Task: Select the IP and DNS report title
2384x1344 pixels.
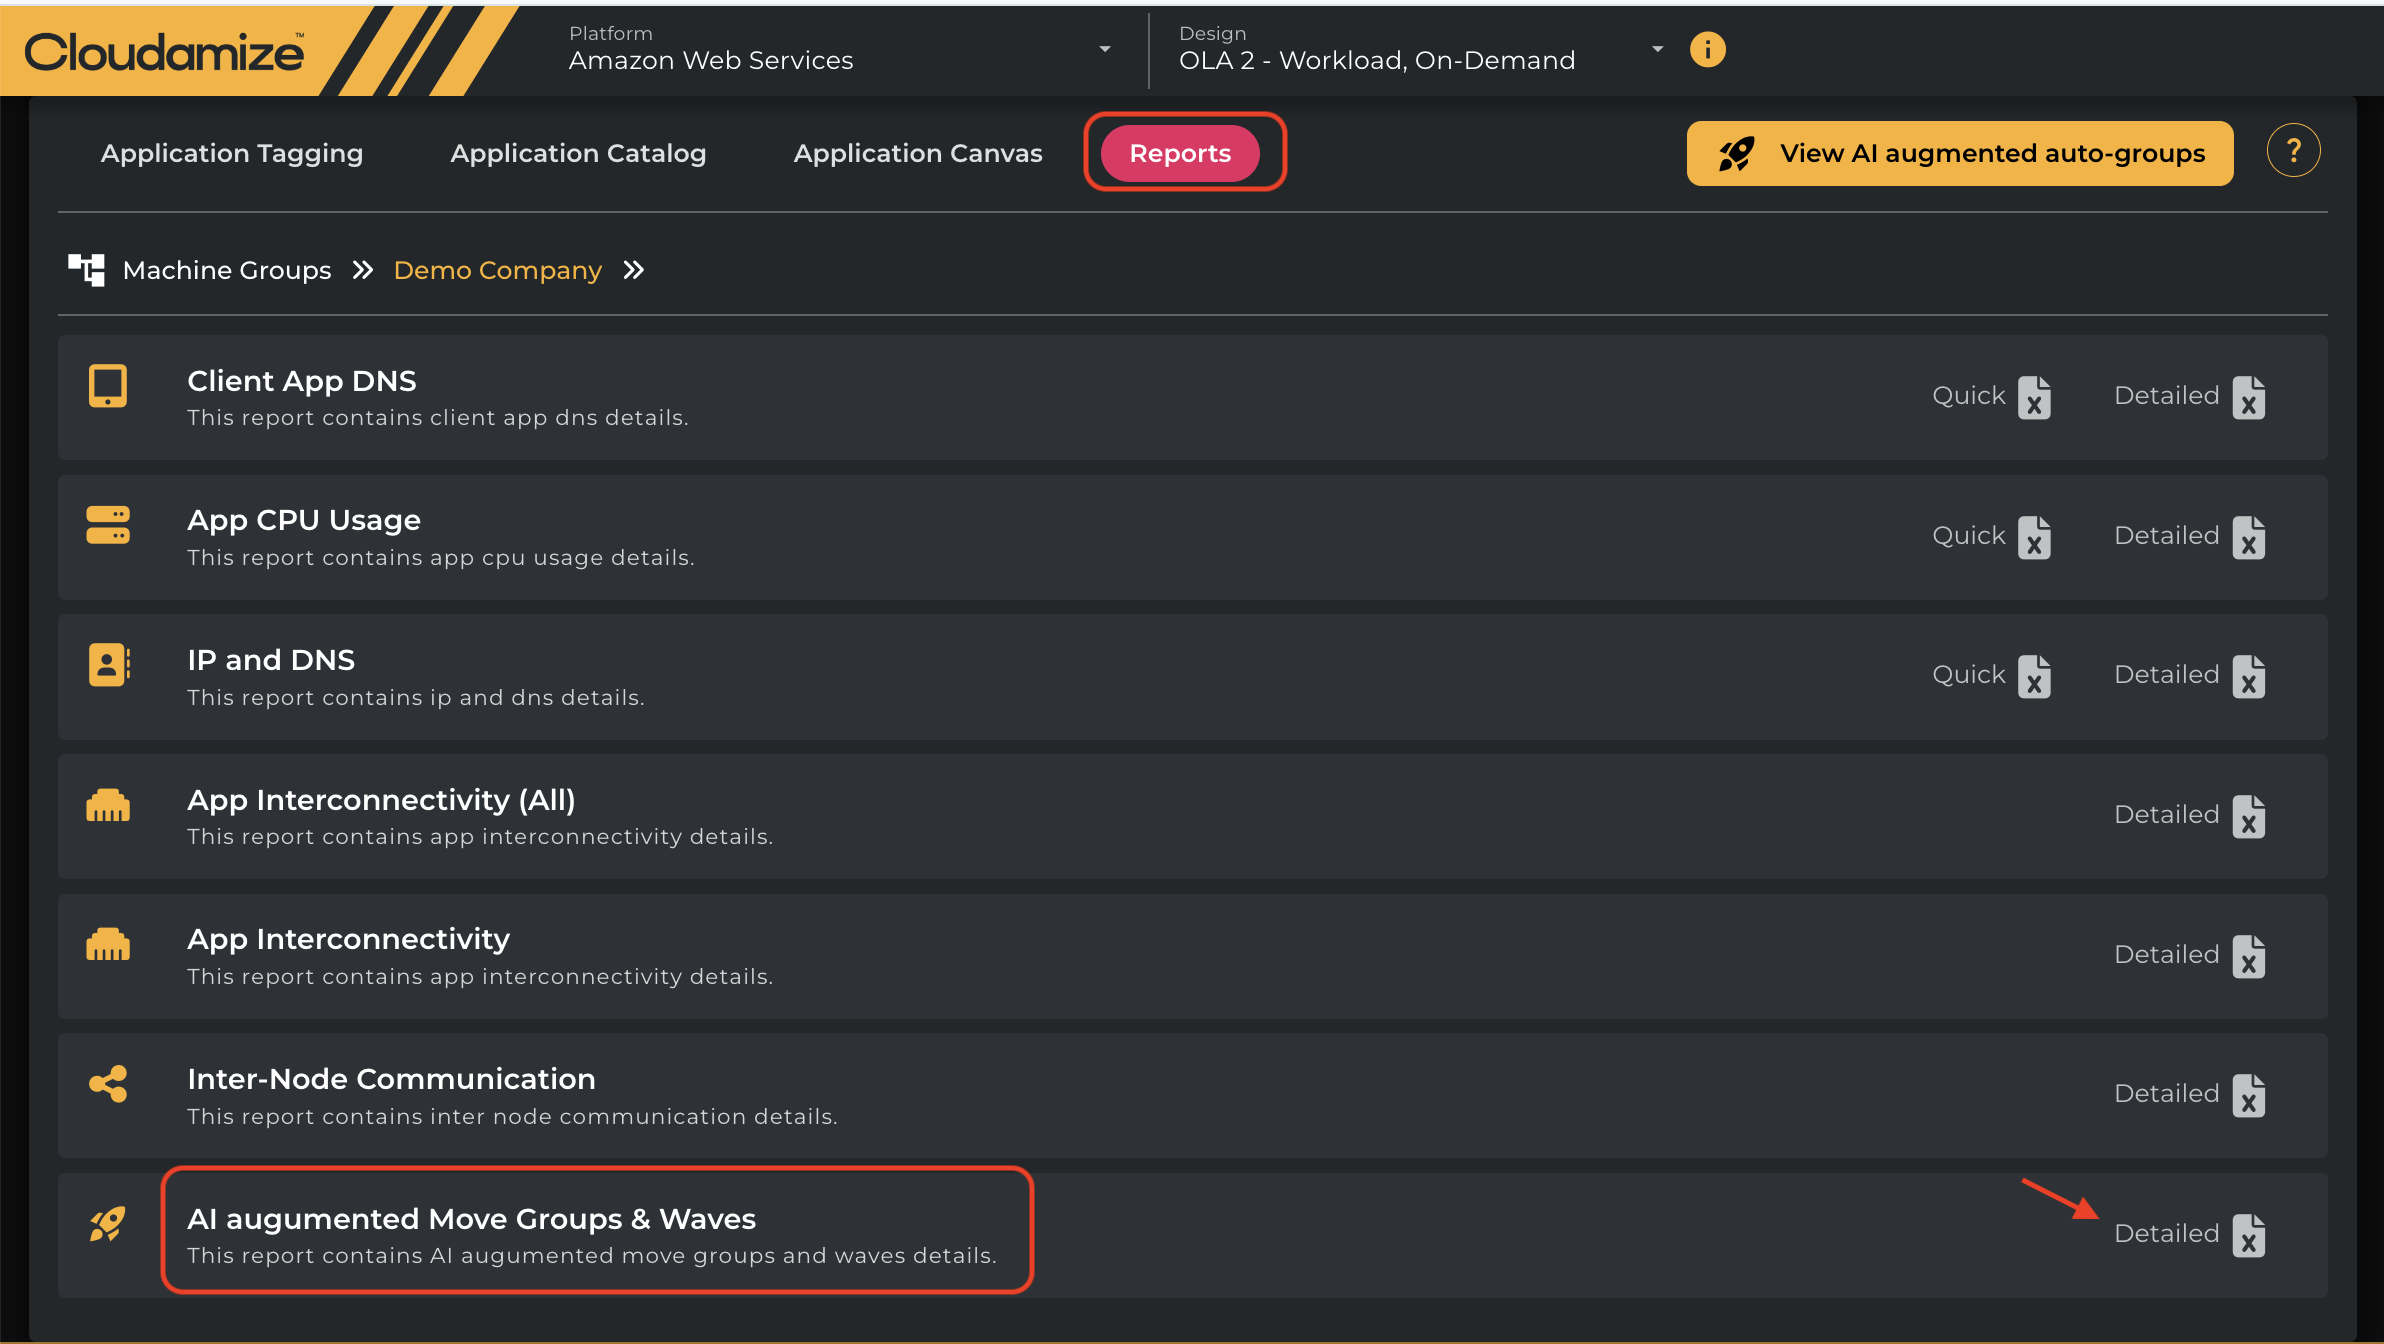Action: tap(271, 660)
